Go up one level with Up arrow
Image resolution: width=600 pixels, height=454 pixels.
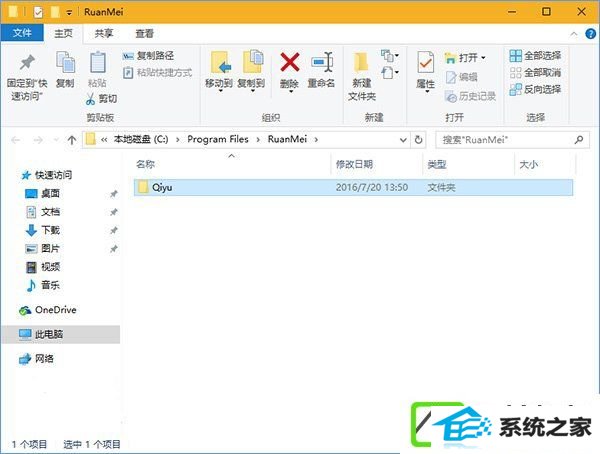(72, 140)
